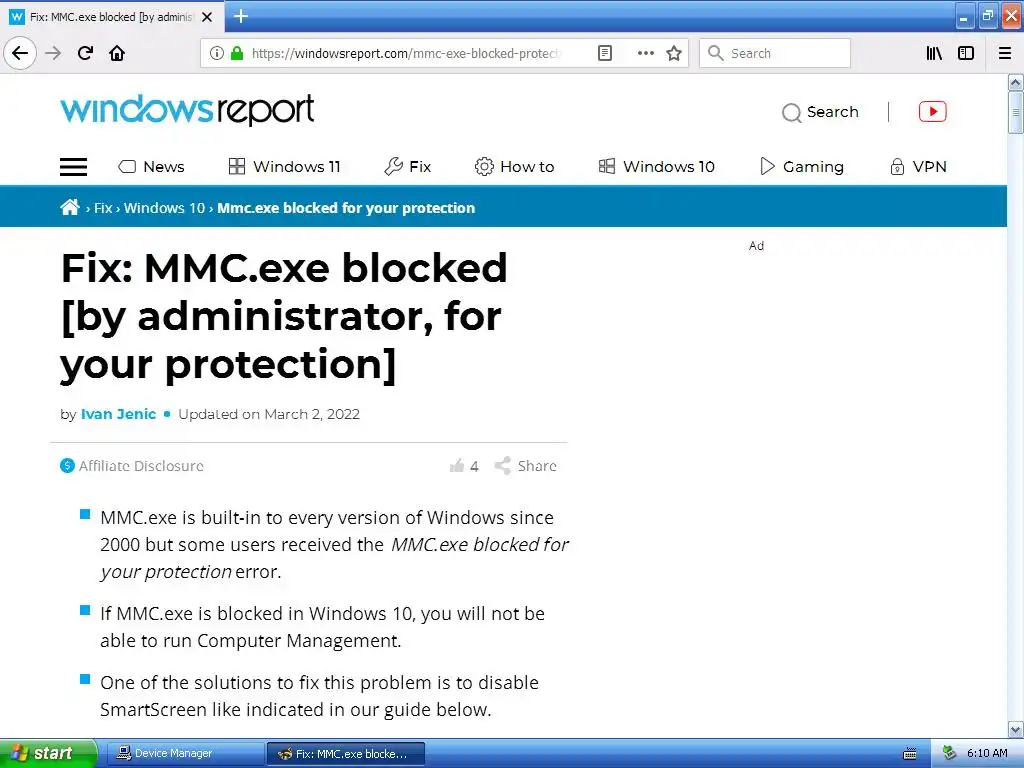Viewport: 1024px width, 768px height.
Task: Share the article
Action: click(526, 466)
